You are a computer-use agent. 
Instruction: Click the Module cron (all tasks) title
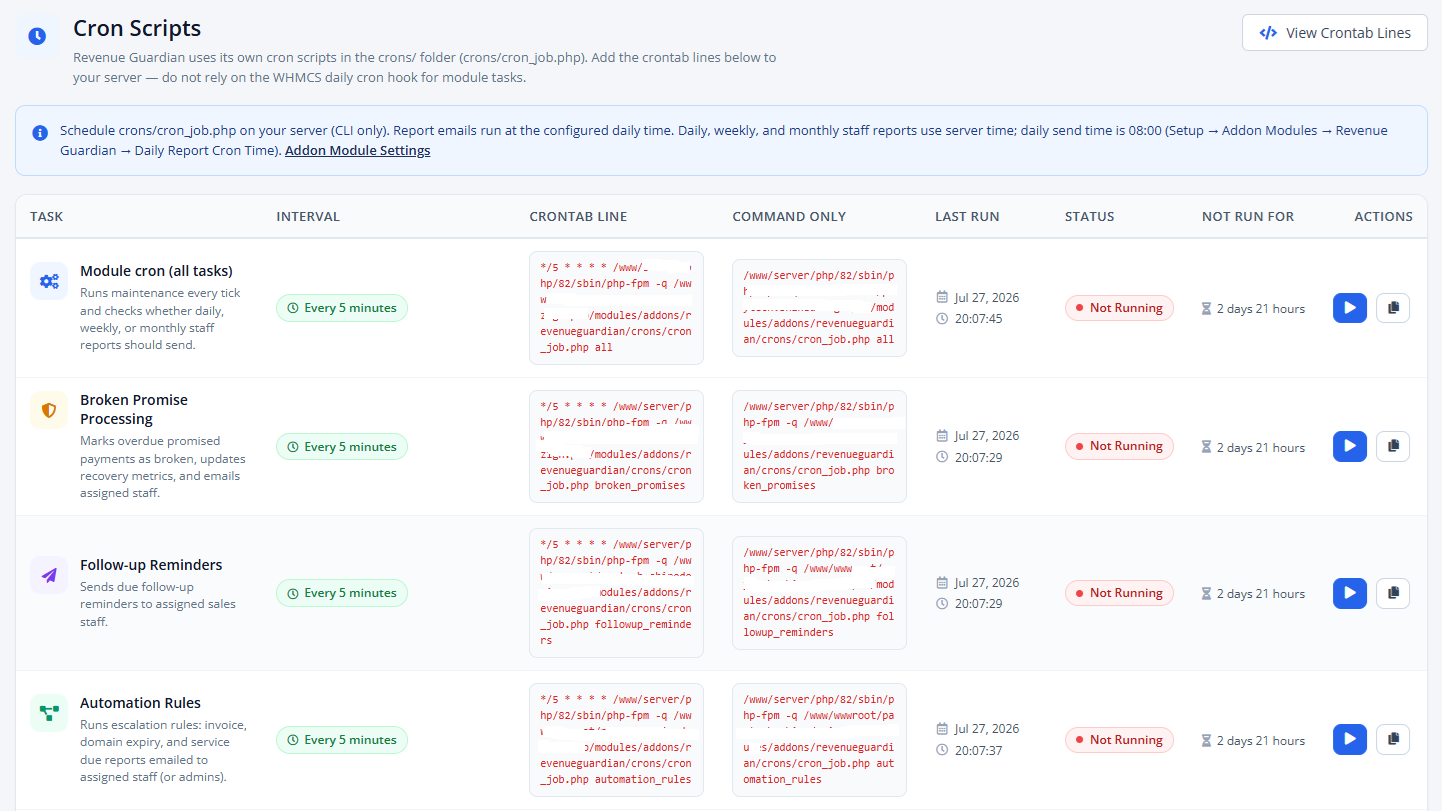click(x=156, y=271)
